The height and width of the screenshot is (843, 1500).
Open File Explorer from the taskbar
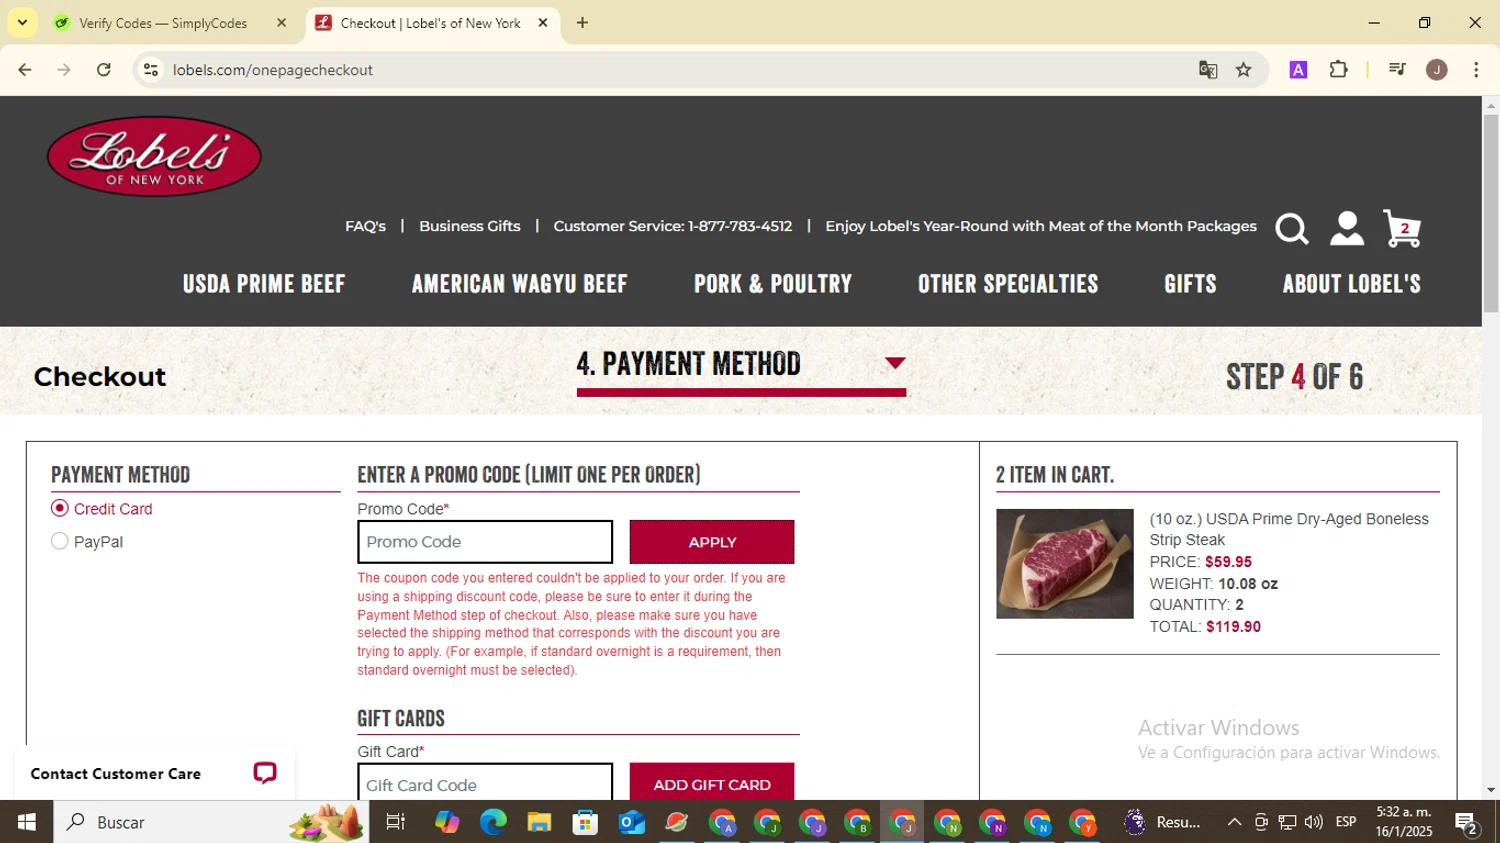539,822
